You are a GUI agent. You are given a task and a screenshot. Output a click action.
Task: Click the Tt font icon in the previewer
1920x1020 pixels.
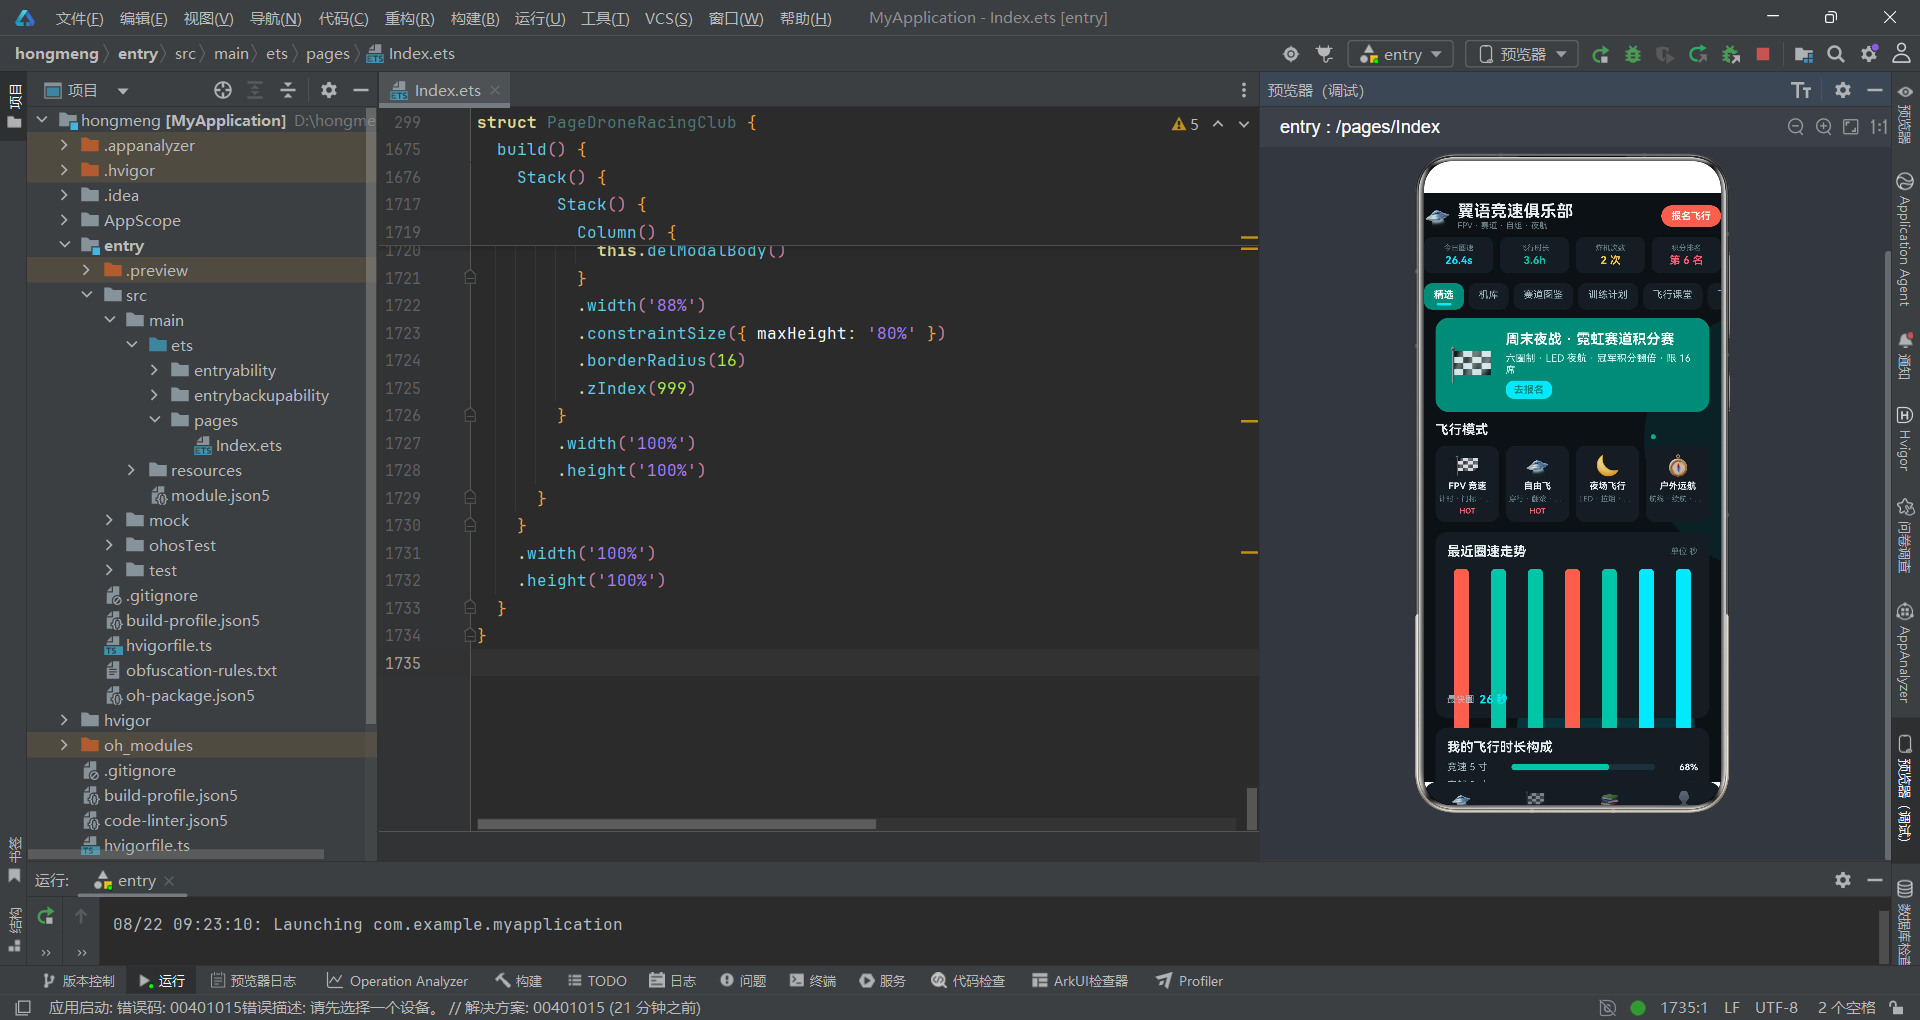1801,90
